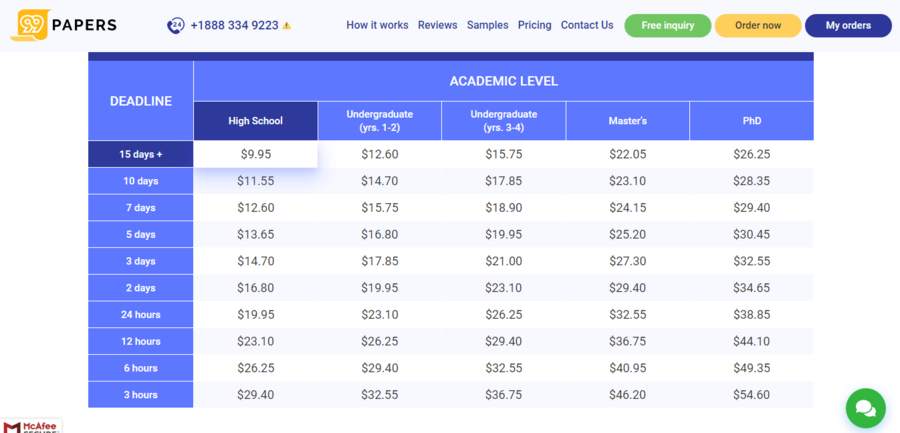Choose the 5 days deadline row
This screenshot has width=900, height=433.
(x=141, y=234)
